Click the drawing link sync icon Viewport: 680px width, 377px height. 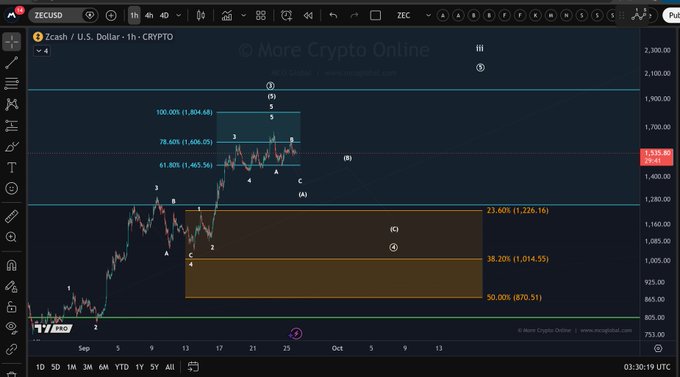pyautogui.click(x=12, y=349)
